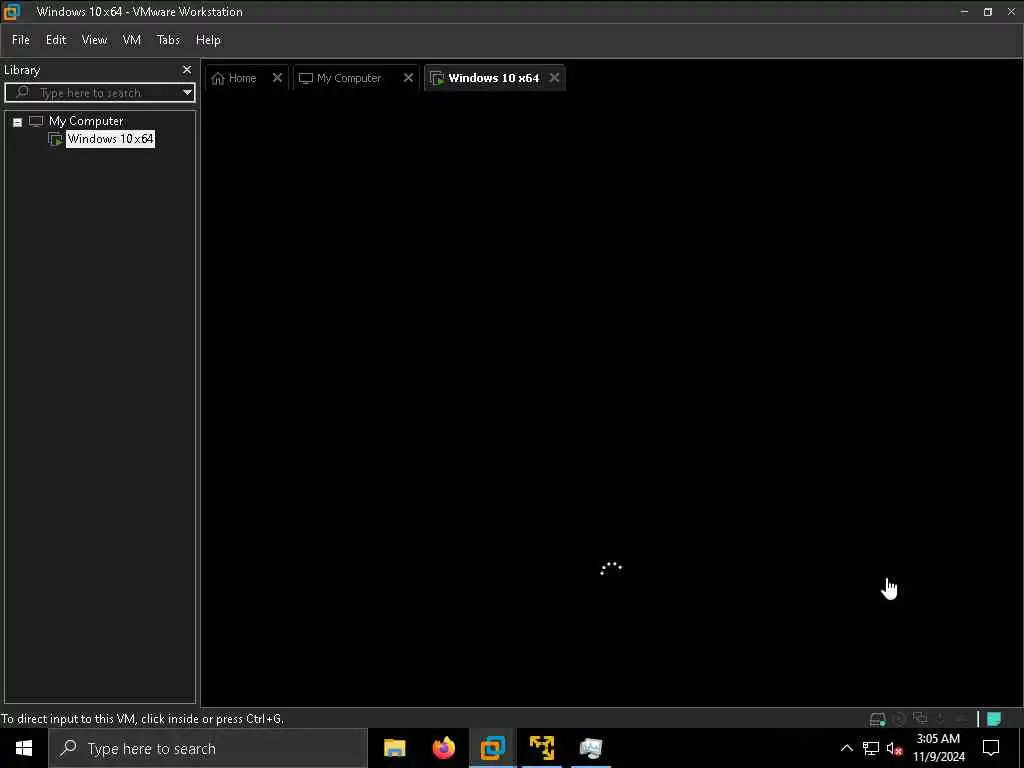Open the Action Center notifications
The width and height of the screenshot is (1024, 768).
(x=991, y=748)
